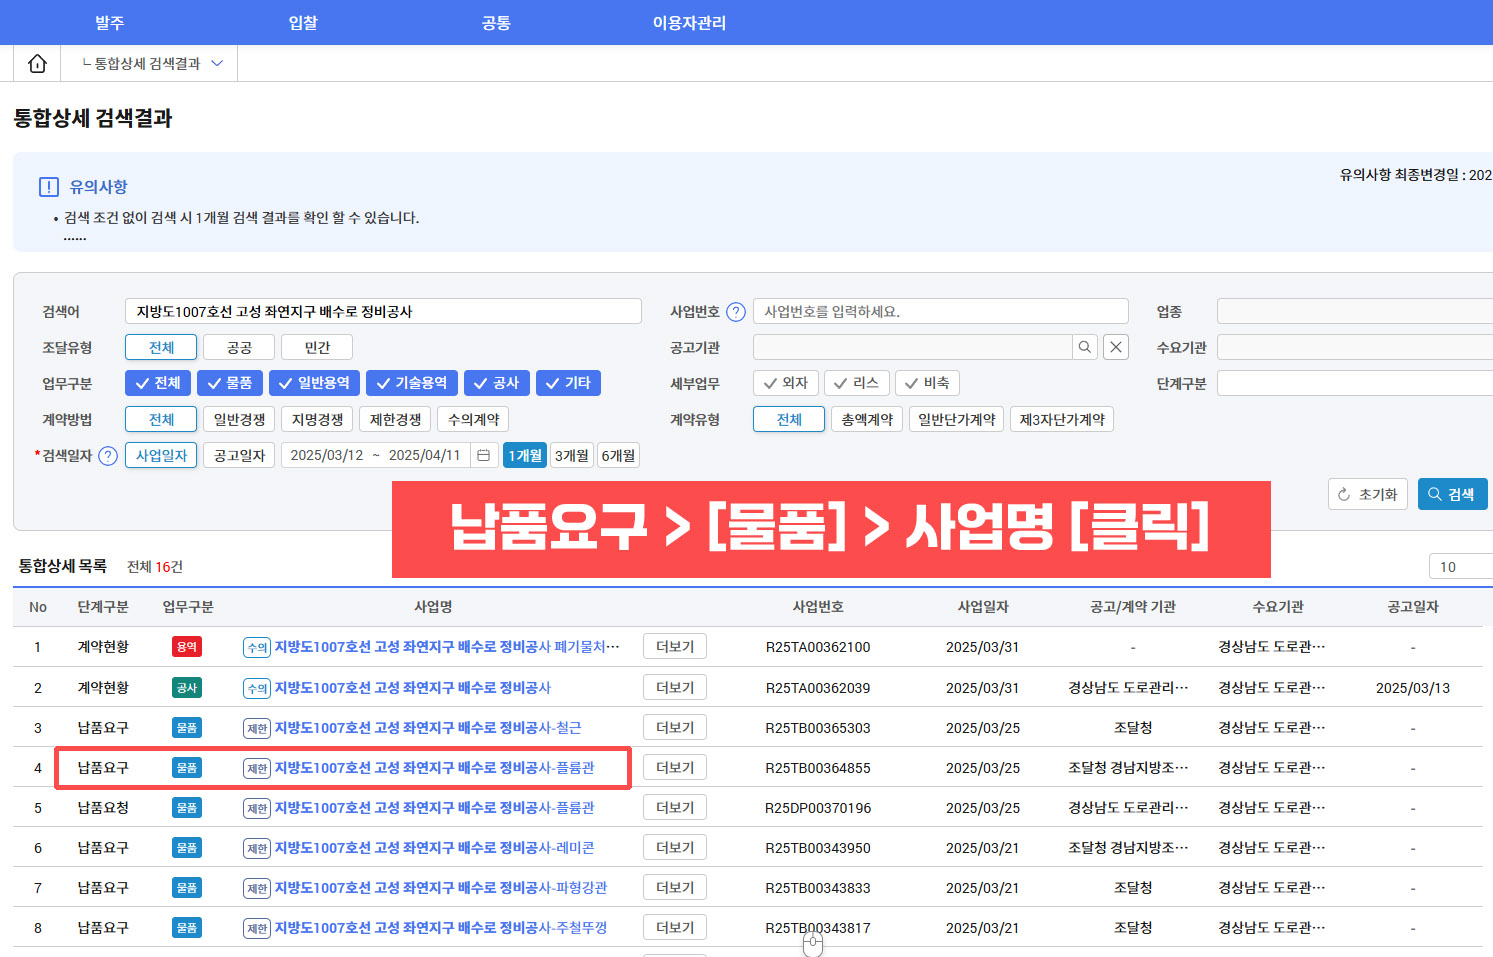1493x957 pixels.
Task: Select 제한경쟁 contract method
Action: coord(395,420)
